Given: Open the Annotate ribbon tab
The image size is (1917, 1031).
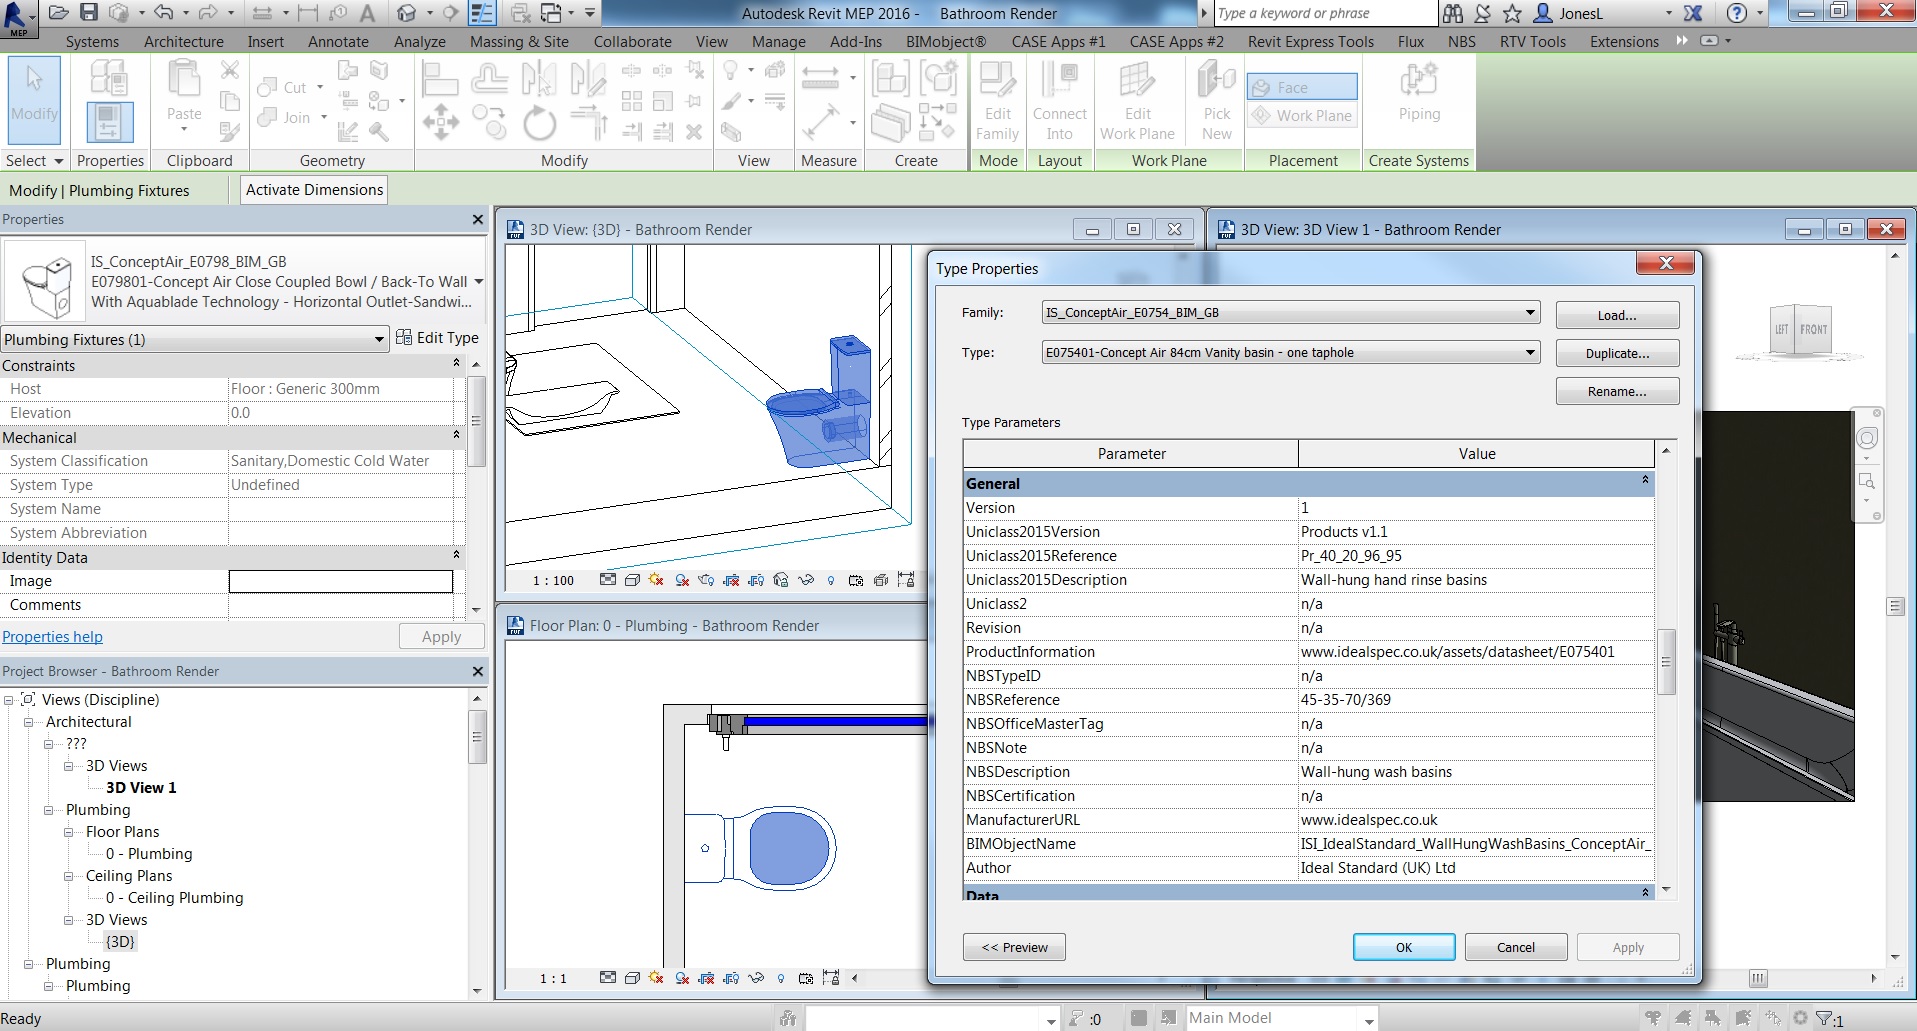Looking at the screenshot, I should pos(338,42).
